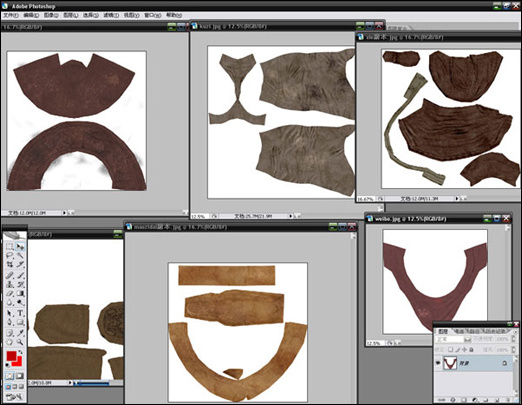Select the Eyedropper tool

coord(20,333)
